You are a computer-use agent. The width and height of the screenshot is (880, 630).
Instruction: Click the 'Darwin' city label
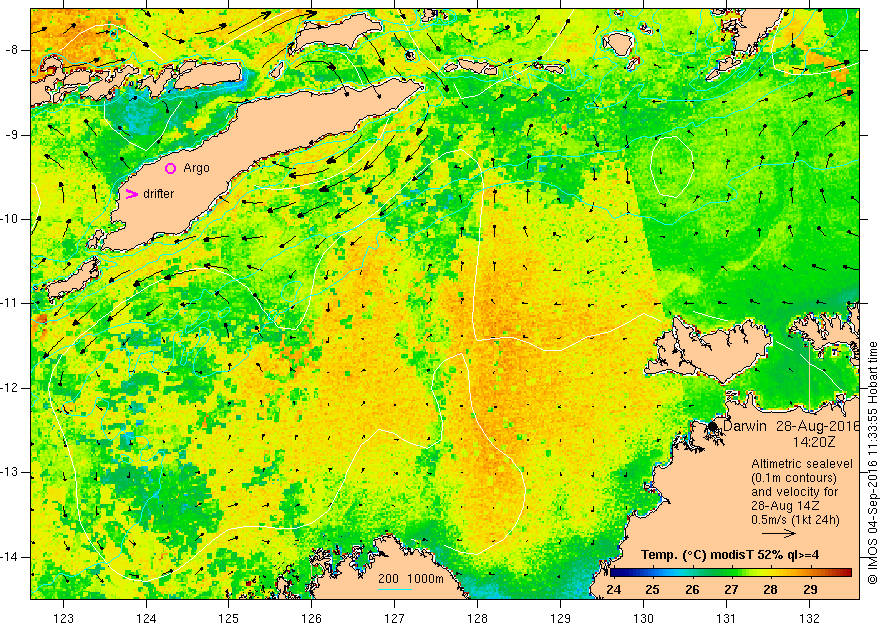[745, 426]
